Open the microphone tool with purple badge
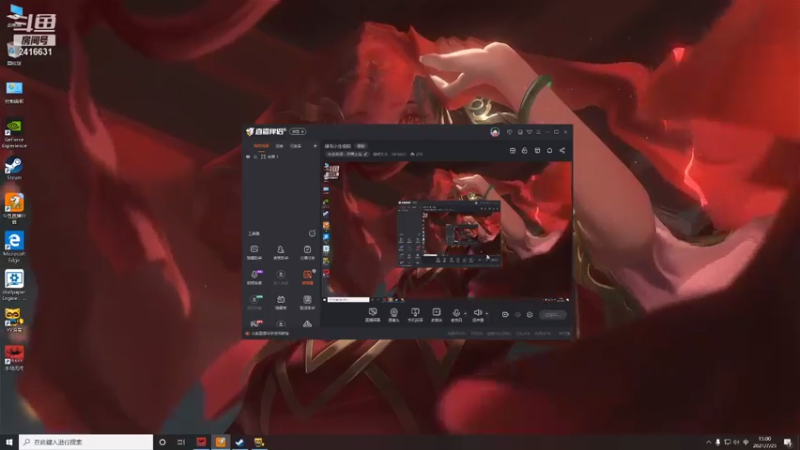 pos(255,277)
